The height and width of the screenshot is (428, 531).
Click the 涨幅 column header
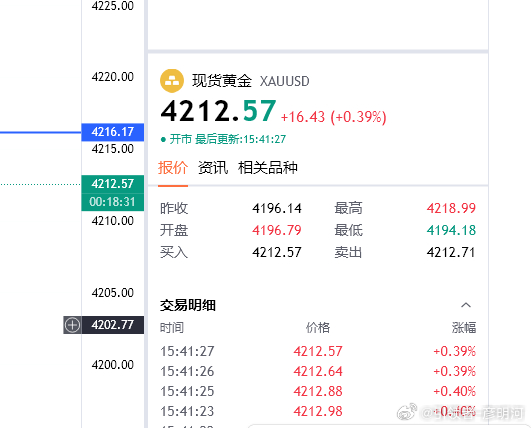(x=464, y=328)
